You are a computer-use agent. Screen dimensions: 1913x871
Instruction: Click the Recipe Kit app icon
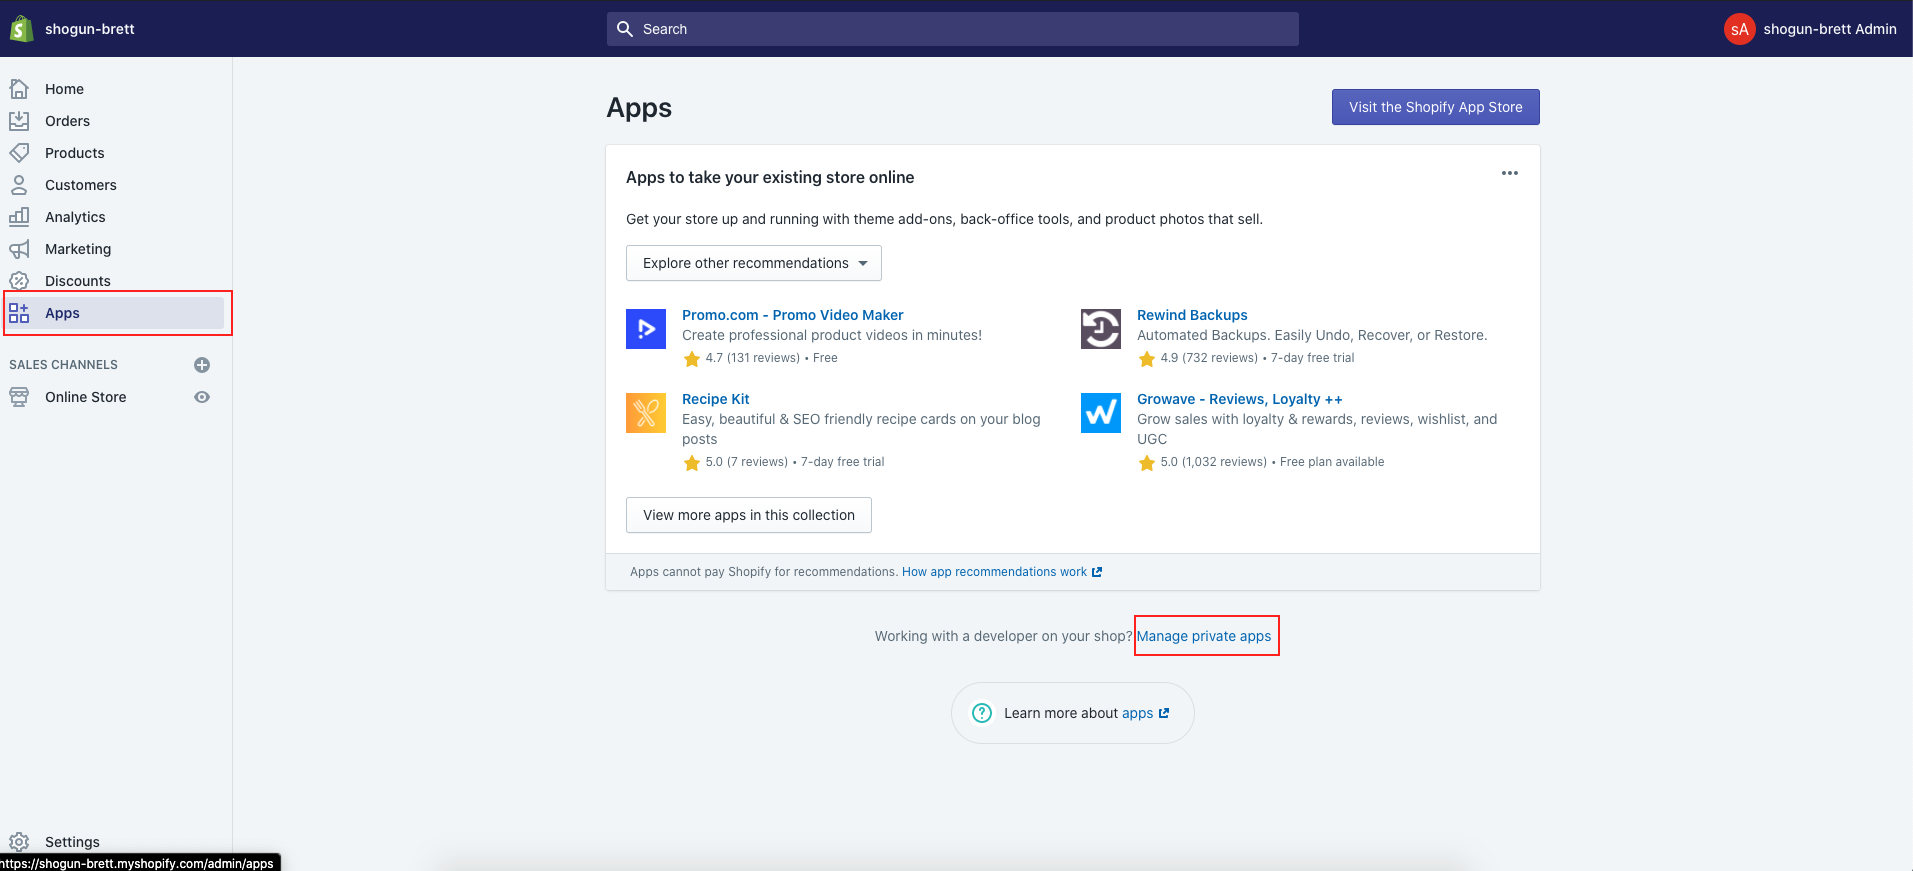click(x=646, y=413)
